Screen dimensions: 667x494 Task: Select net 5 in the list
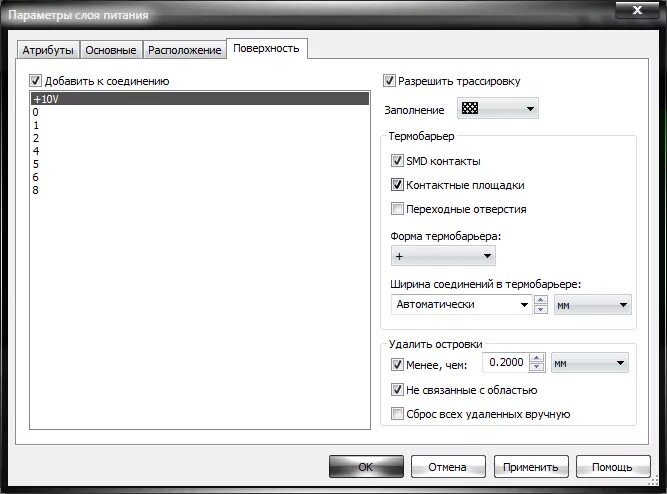point(200,164)
